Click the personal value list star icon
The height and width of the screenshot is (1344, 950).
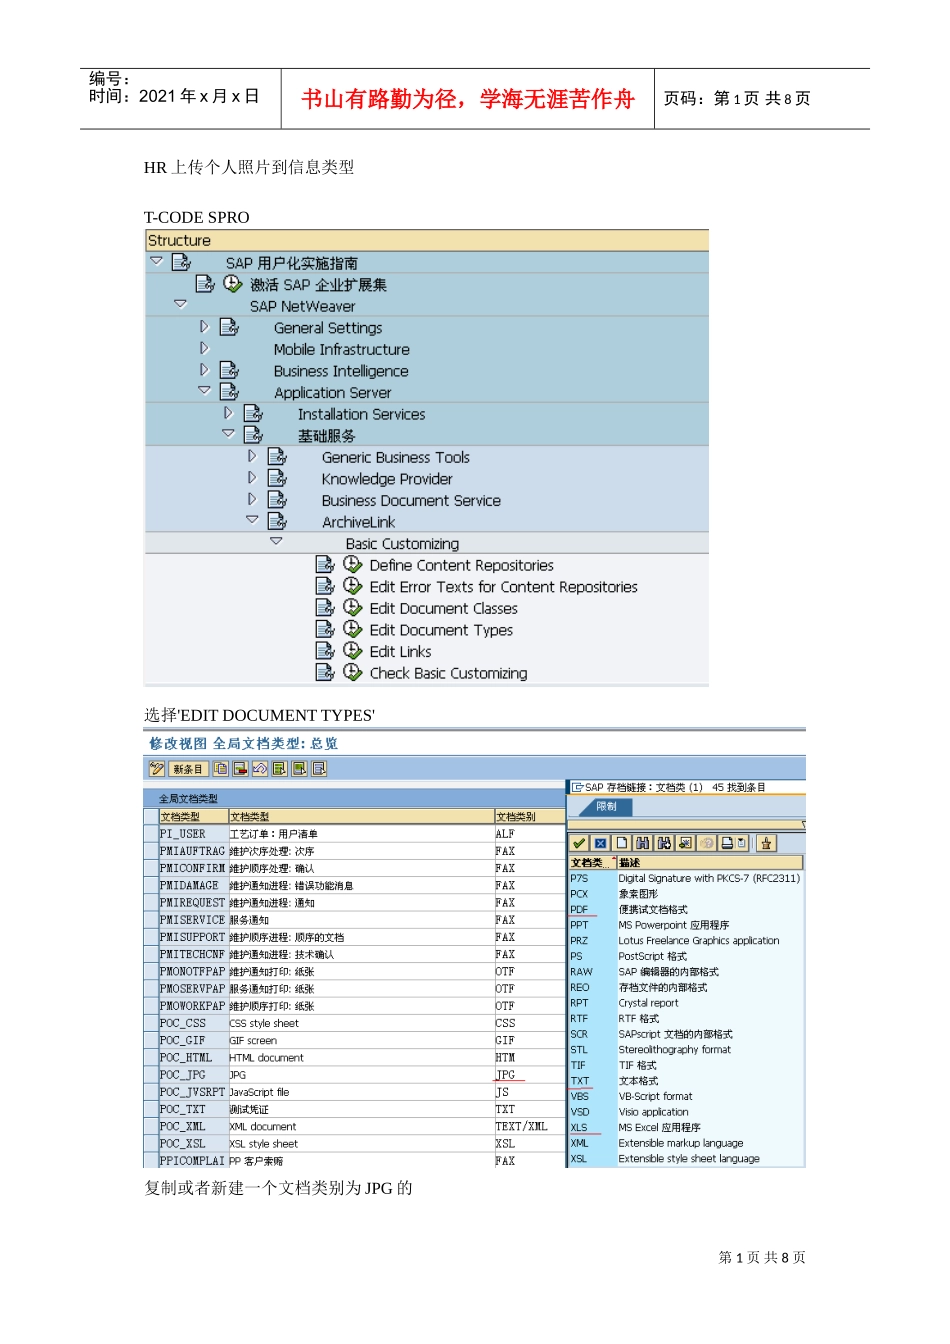767,843
